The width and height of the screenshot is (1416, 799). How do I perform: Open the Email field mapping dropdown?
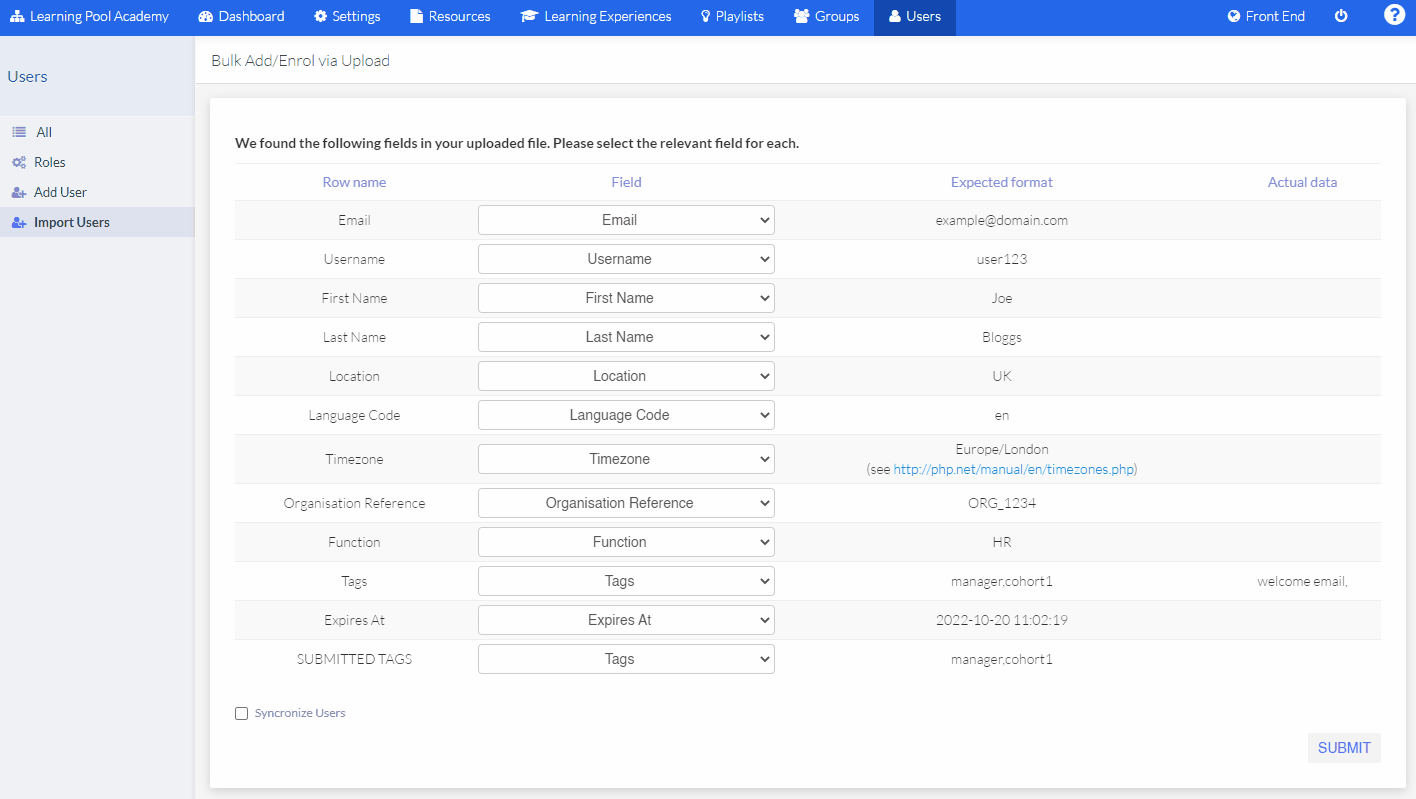(626, 219)
